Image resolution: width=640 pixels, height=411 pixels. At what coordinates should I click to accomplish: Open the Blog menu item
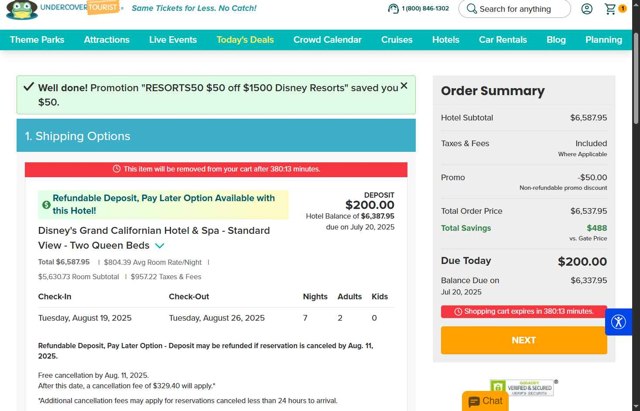tap(556, 40)
